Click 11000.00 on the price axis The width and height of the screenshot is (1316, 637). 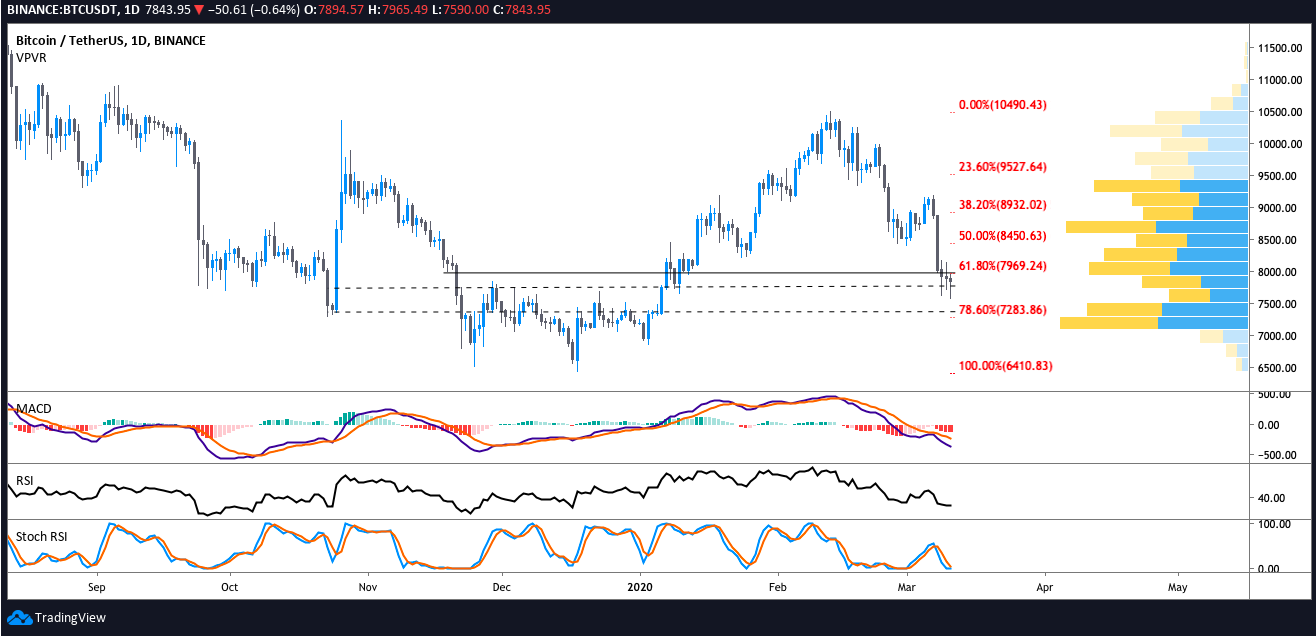[x=1279, y=80]
